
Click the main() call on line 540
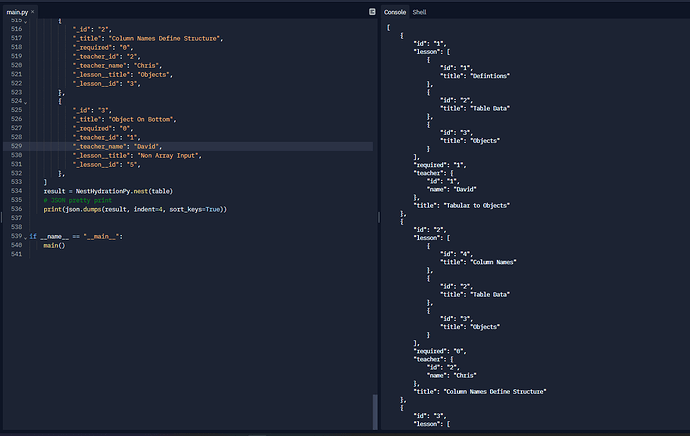point(54,245)
